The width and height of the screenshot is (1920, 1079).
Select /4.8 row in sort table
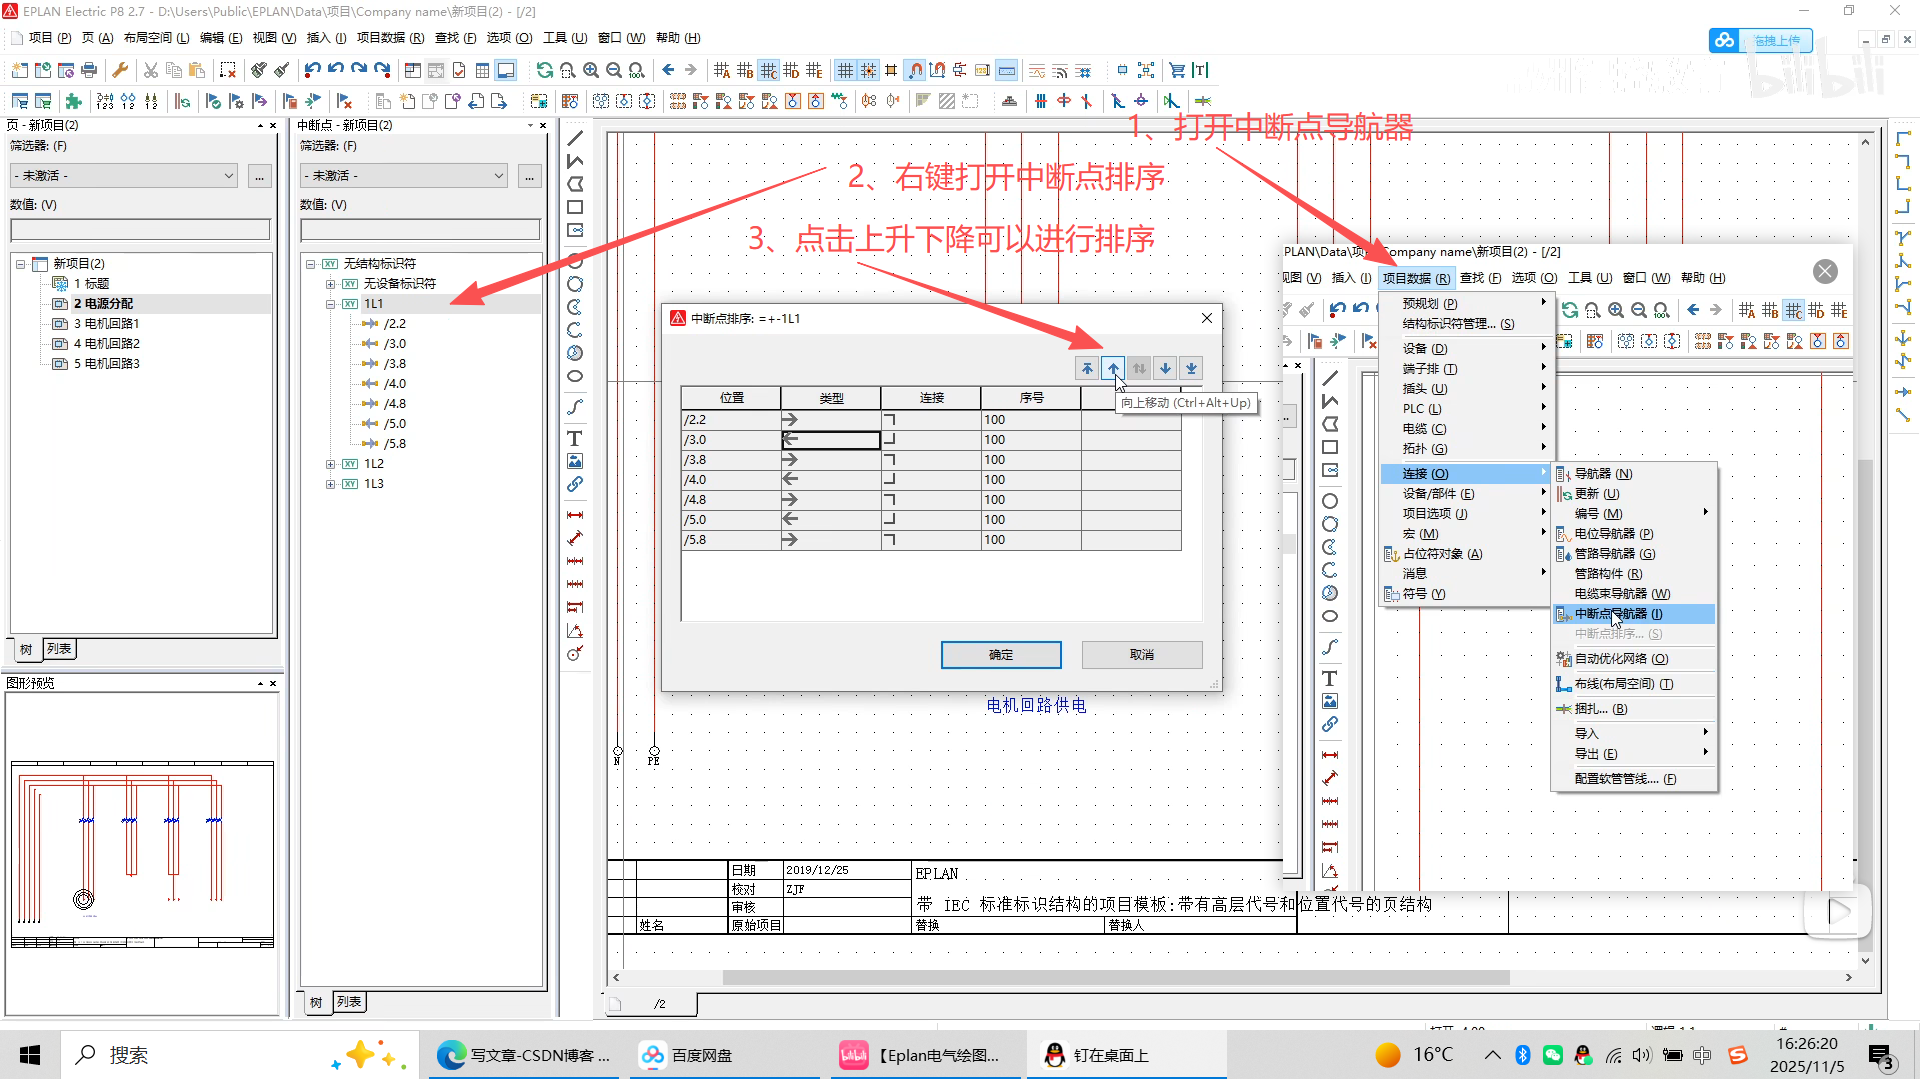931,500
